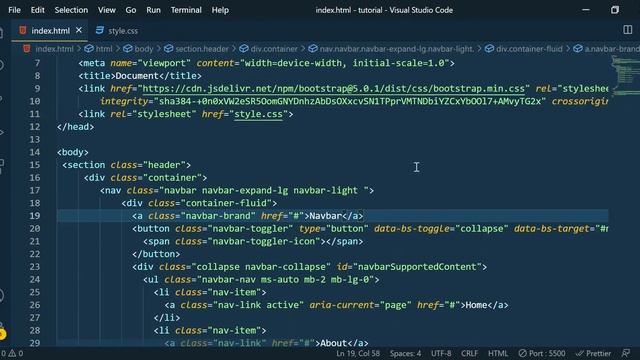
Task: Click the body opening tag
Action: [73, 152]
